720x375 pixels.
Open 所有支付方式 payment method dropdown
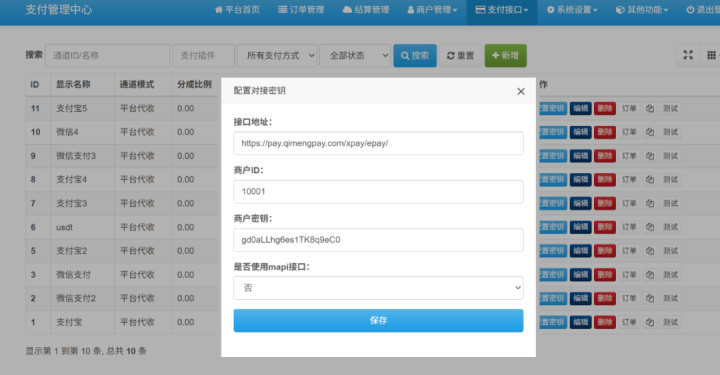point(277,56)
